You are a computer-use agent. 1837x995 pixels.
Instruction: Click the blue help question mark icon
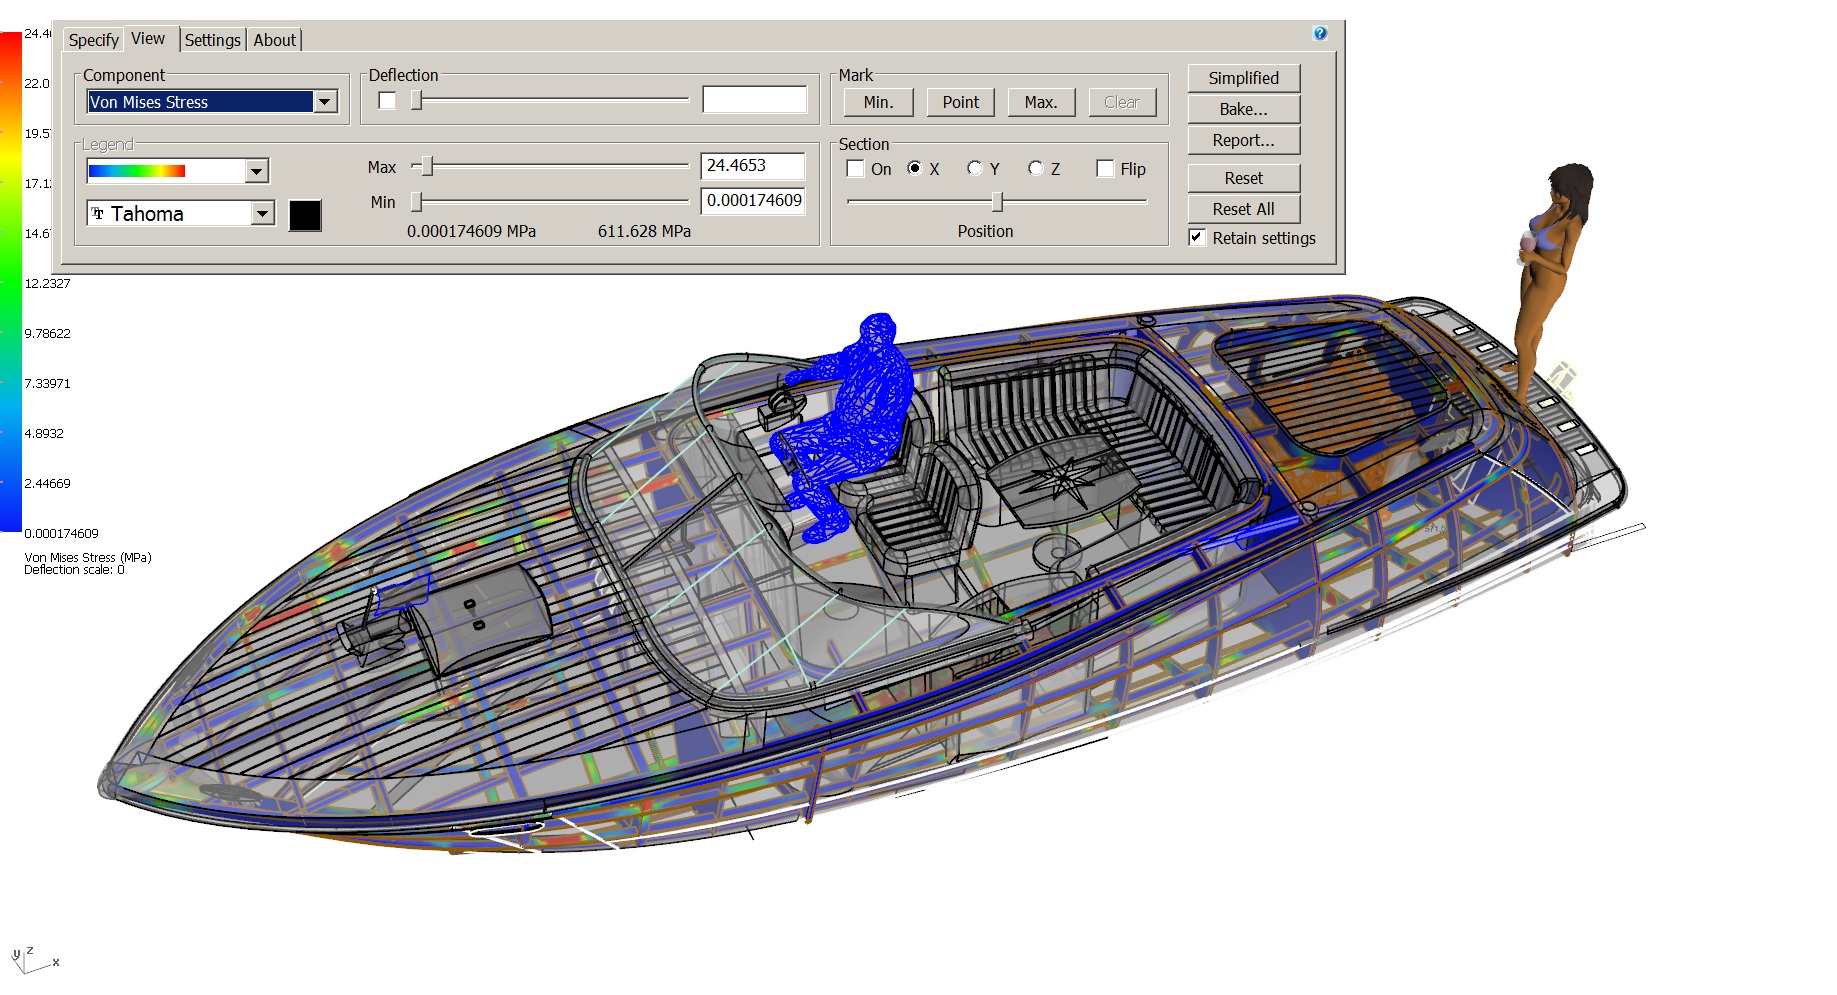[1319, 33]
